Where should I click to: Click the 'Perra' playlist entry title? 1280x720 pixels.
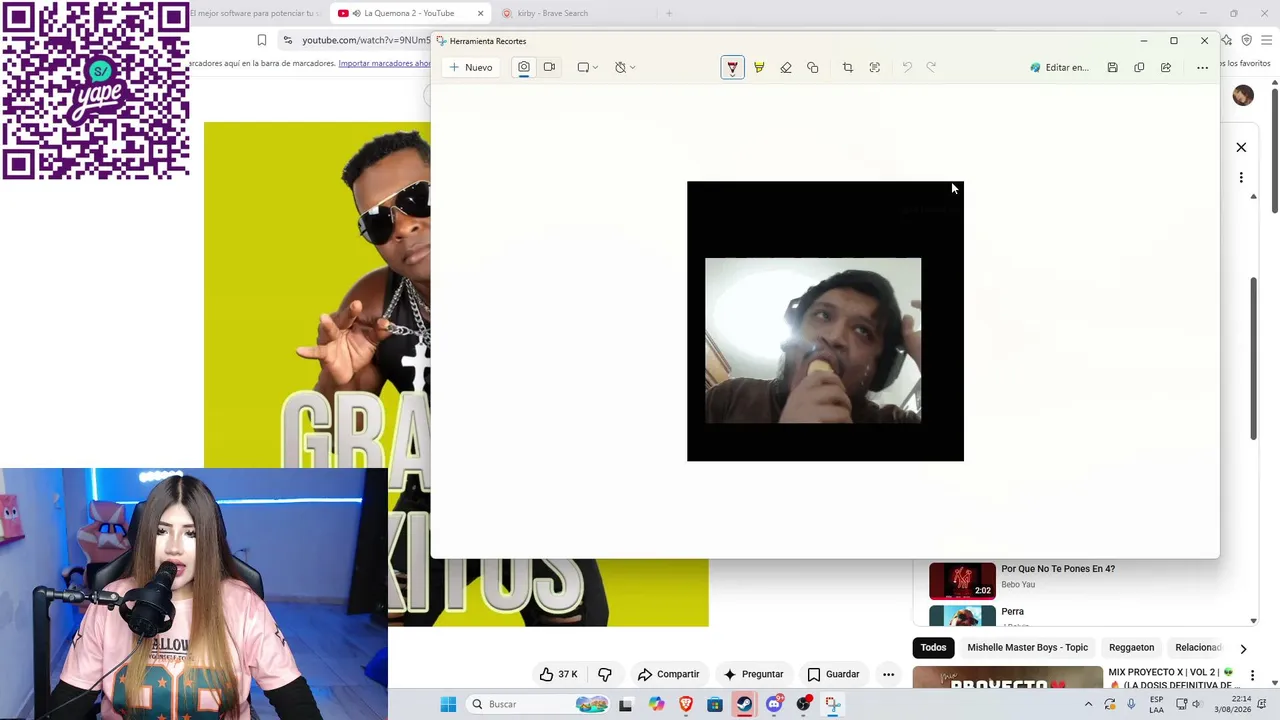click(x=1012, y=611)
